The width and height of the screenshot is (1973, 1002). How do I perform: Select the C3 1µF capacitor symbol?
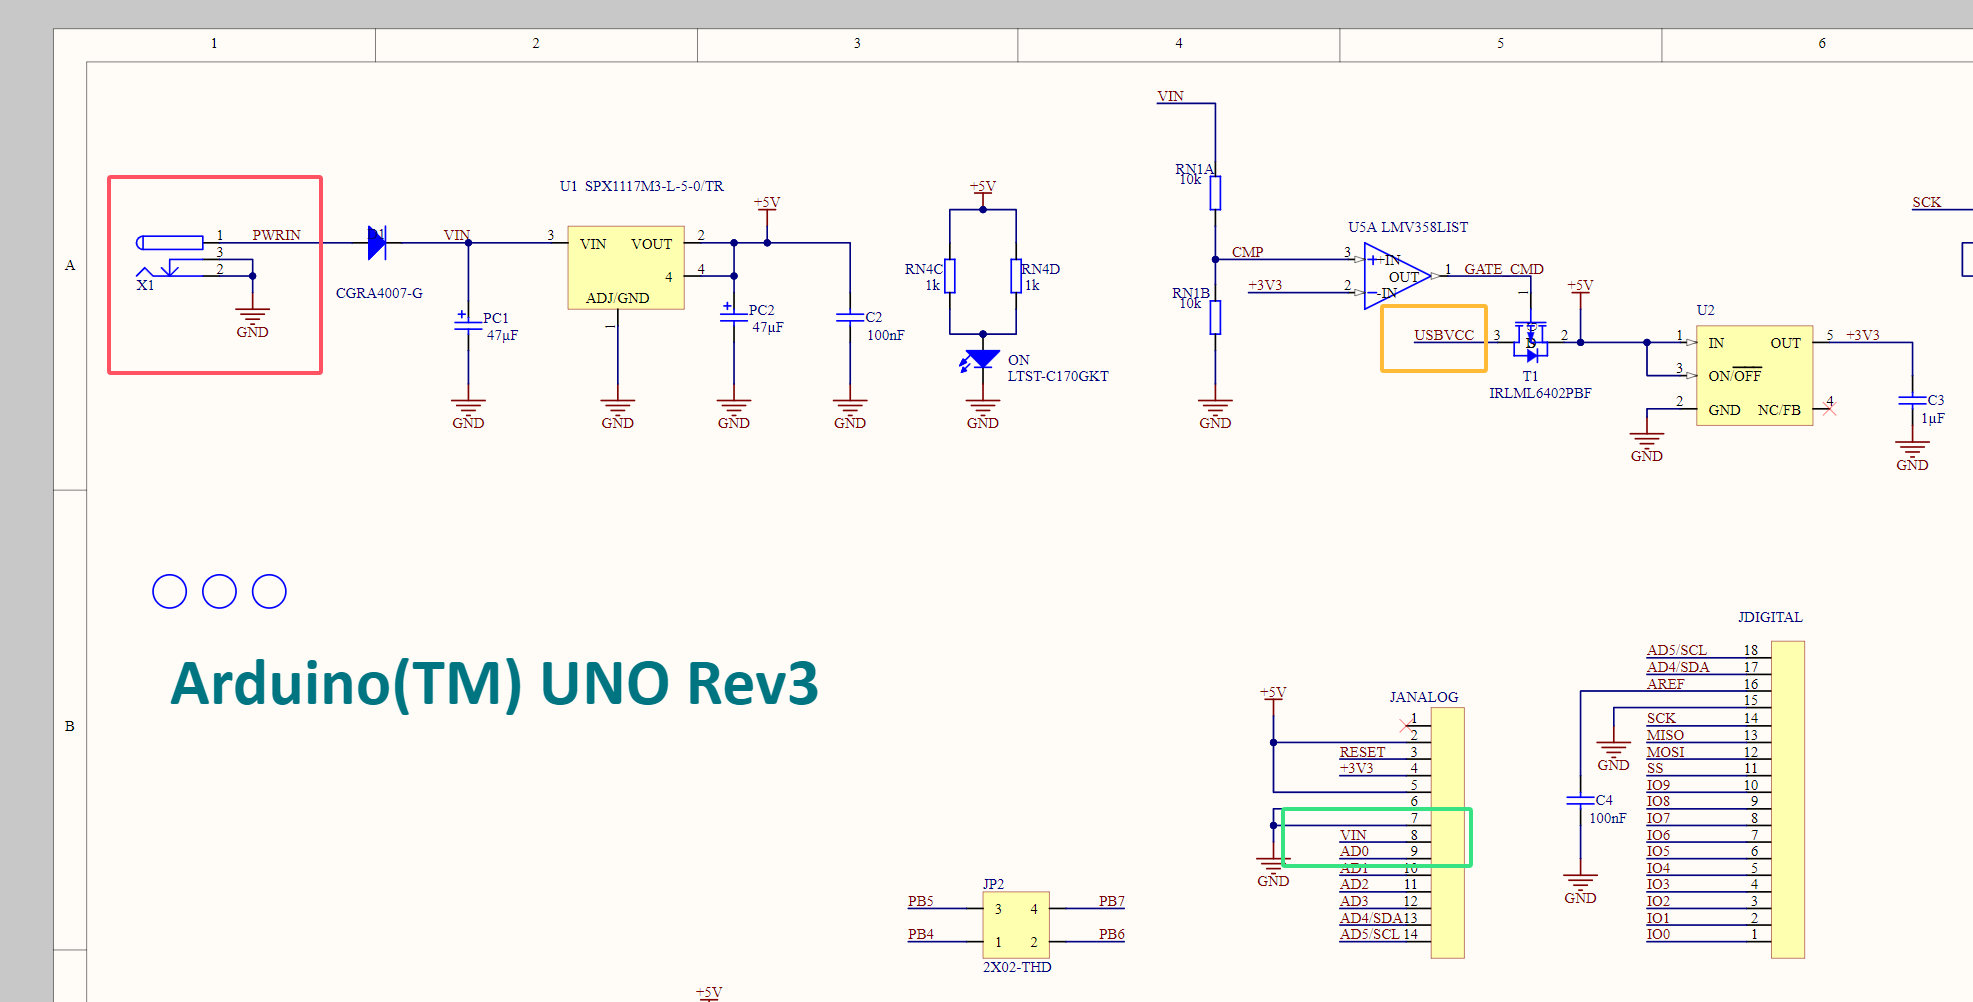point(1912,401)
